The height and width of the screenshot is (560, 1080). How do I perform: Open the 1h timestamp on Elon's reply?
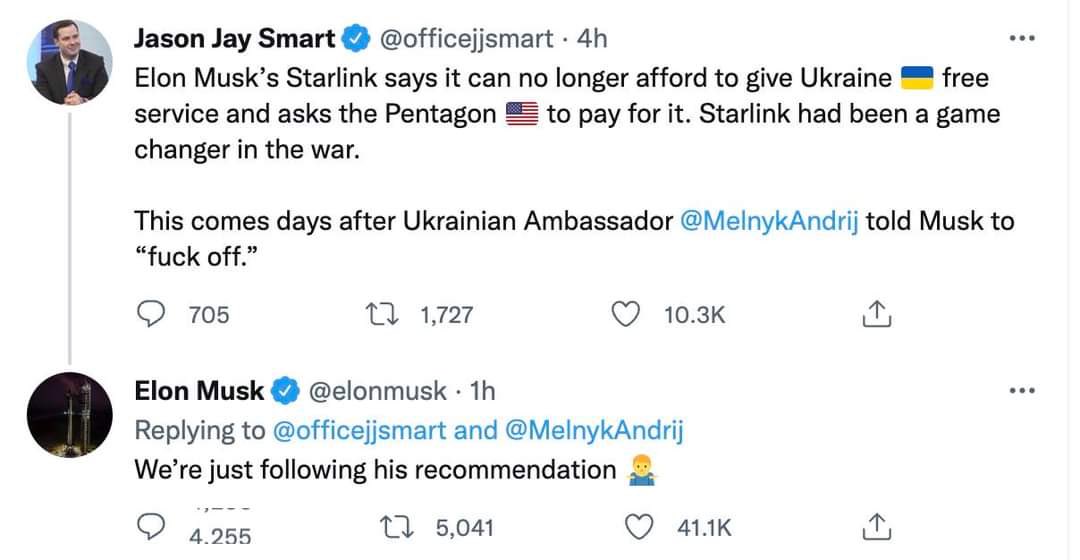pos(481,391)
